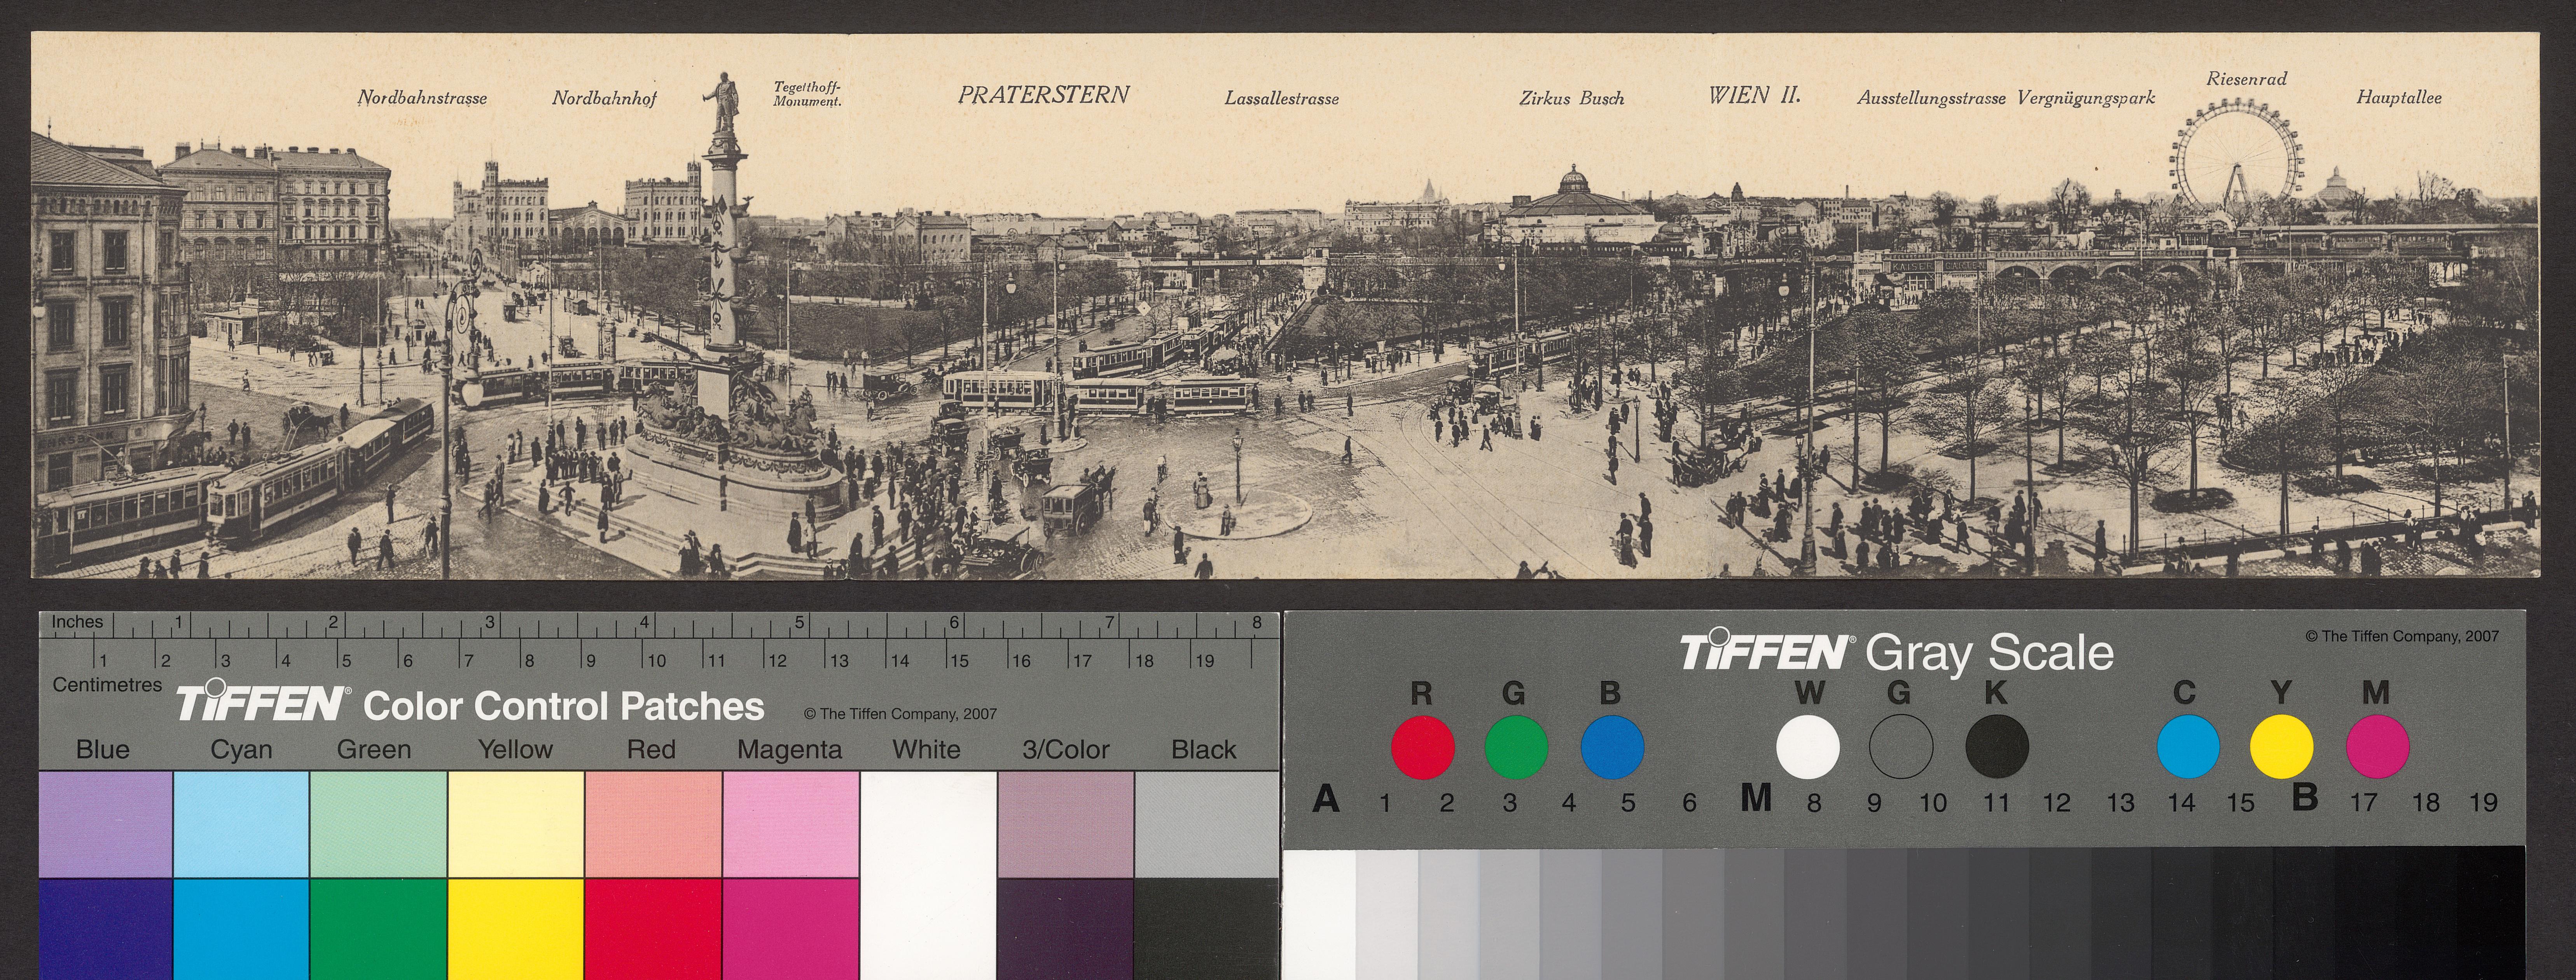Click the "Tegetthoff-Monument." caption
Image resolution: width=2576 pixels, height=980 pixels.
(x=807, y=94)
